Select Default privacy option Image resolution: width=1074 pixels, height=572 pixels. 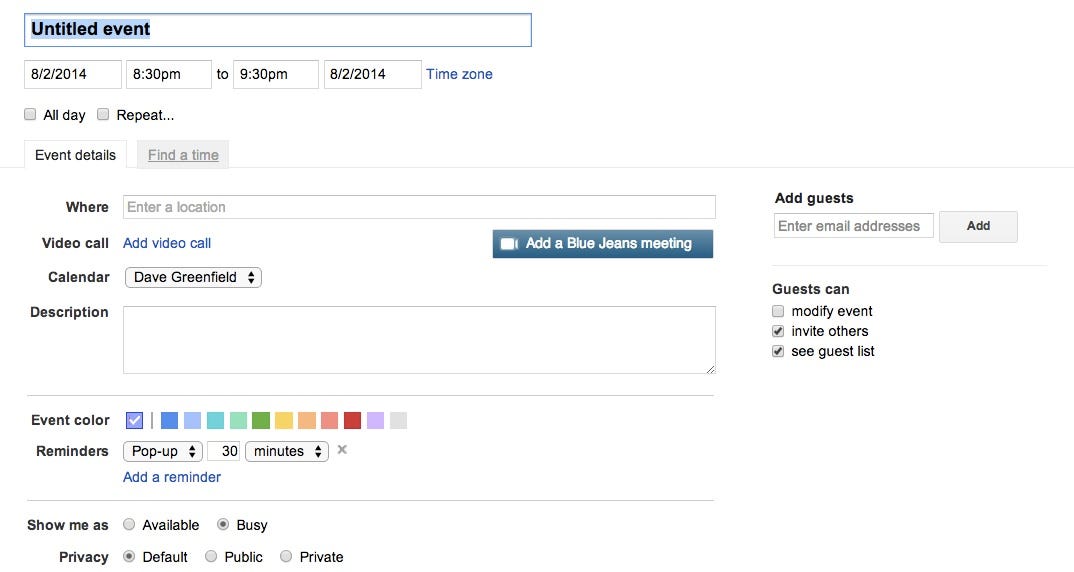(129, 556)
